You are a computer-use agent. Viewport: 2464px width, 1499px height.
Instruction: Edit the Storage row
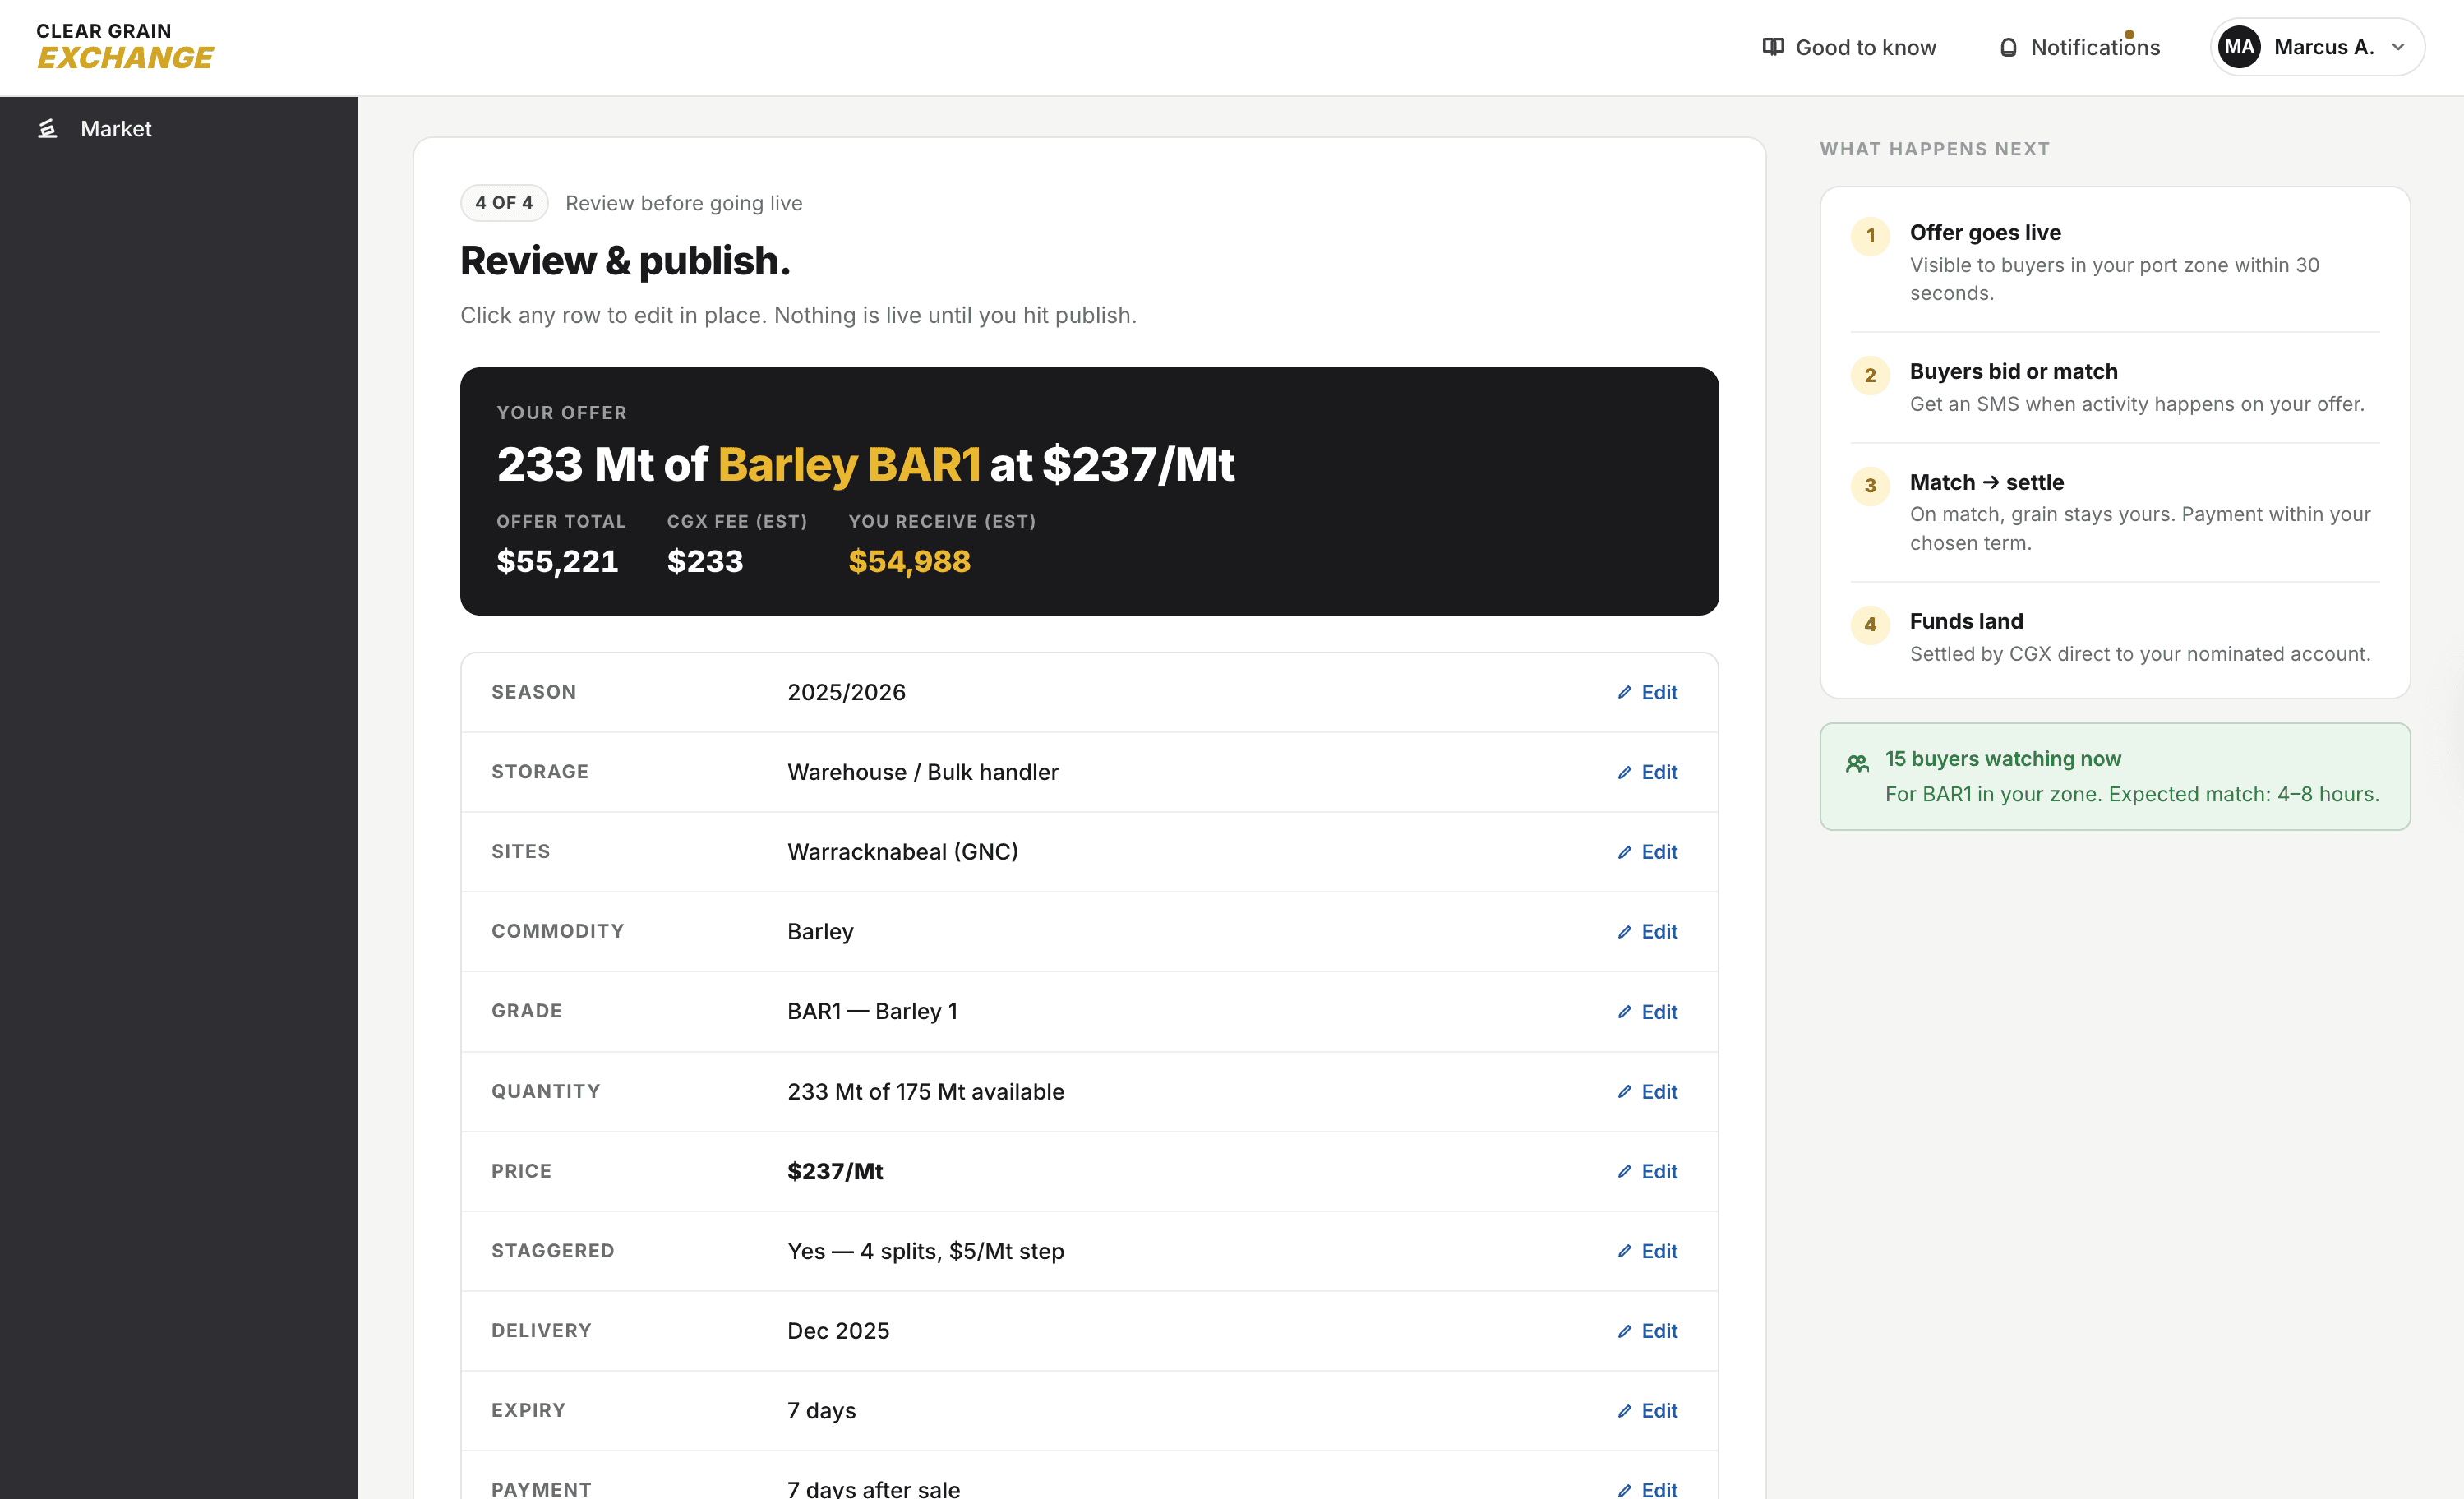click(x=1647, y=771)
